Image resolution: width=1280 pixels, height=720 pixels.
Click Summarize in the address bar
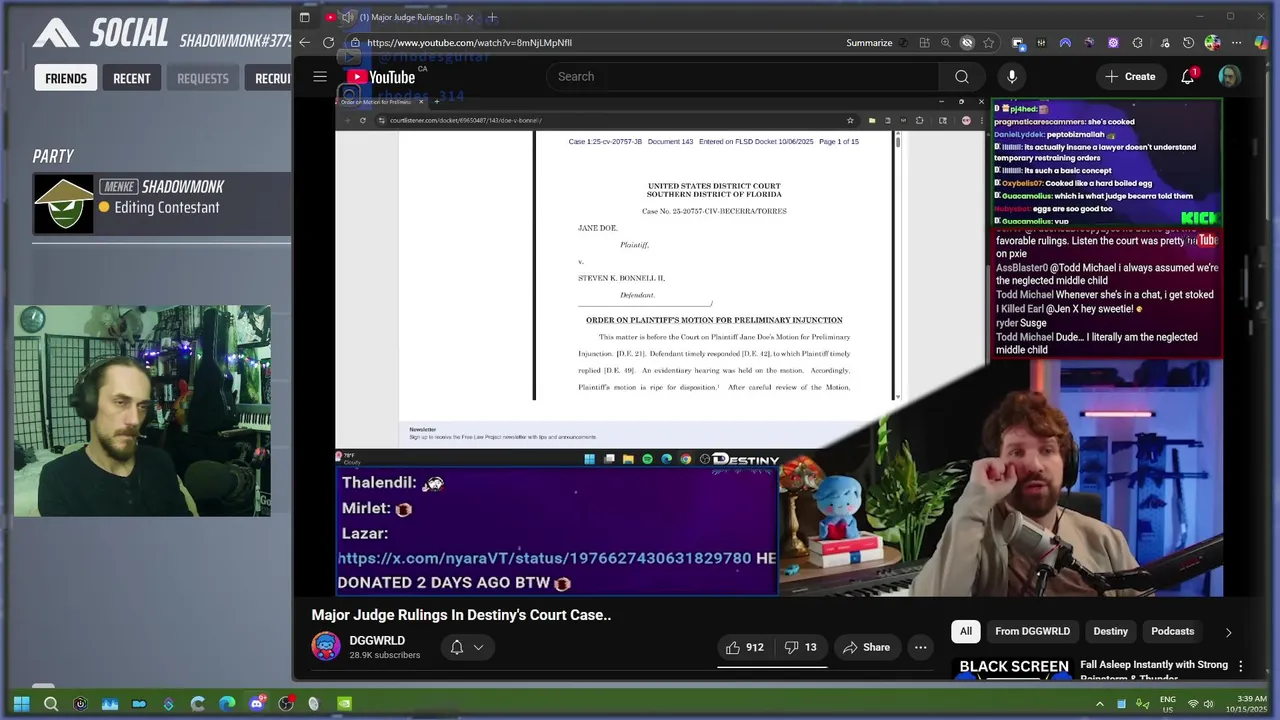coord(869,43)
